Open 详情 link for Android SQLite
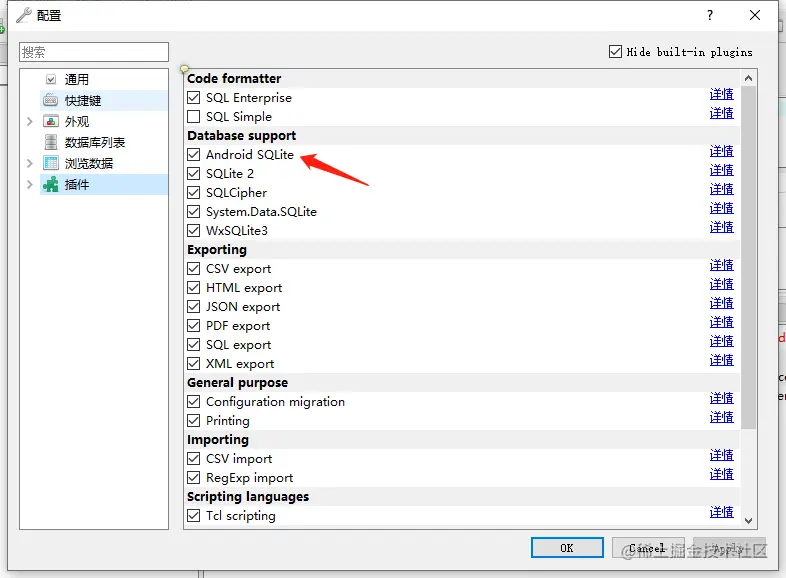Screen dimensions: 786x578 point(721,151)
